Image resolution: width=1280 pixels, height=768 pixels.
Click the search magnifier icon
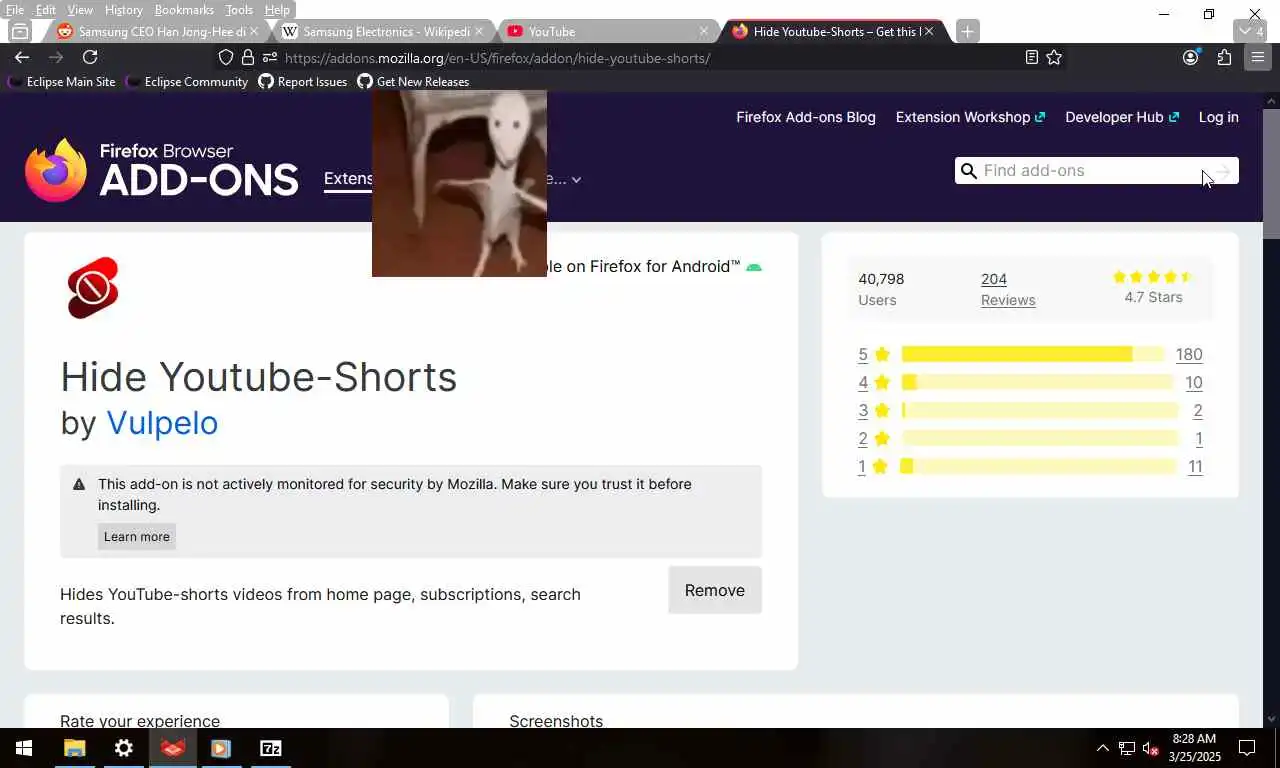968,171
